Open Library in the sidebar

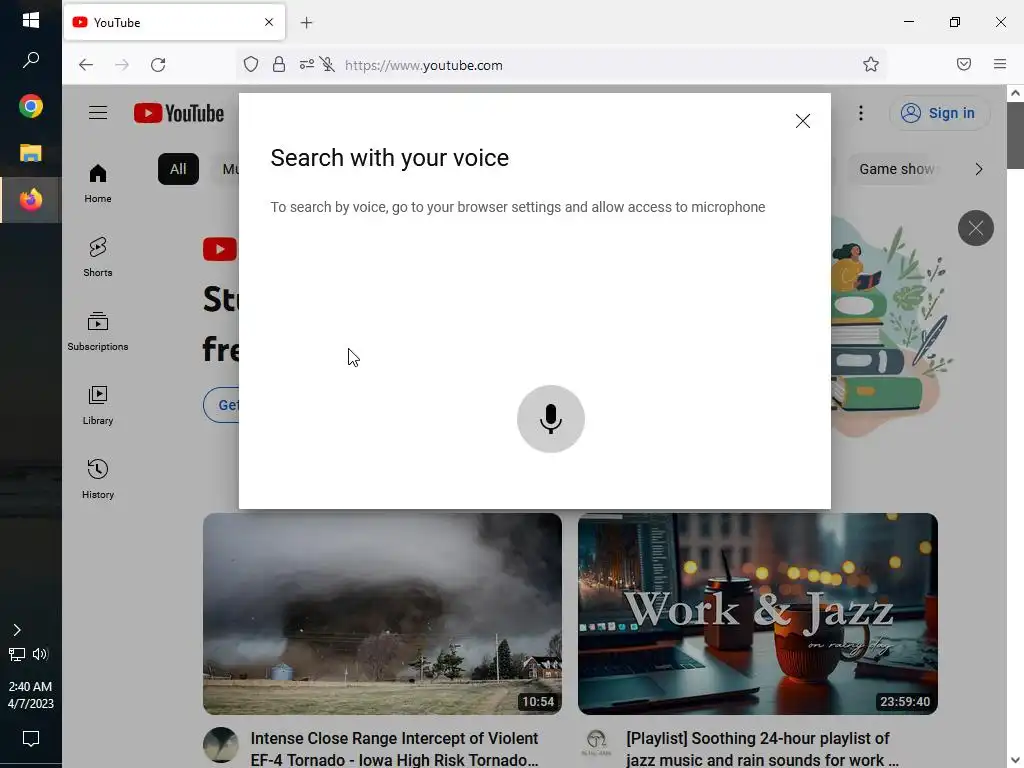(98, 406)
